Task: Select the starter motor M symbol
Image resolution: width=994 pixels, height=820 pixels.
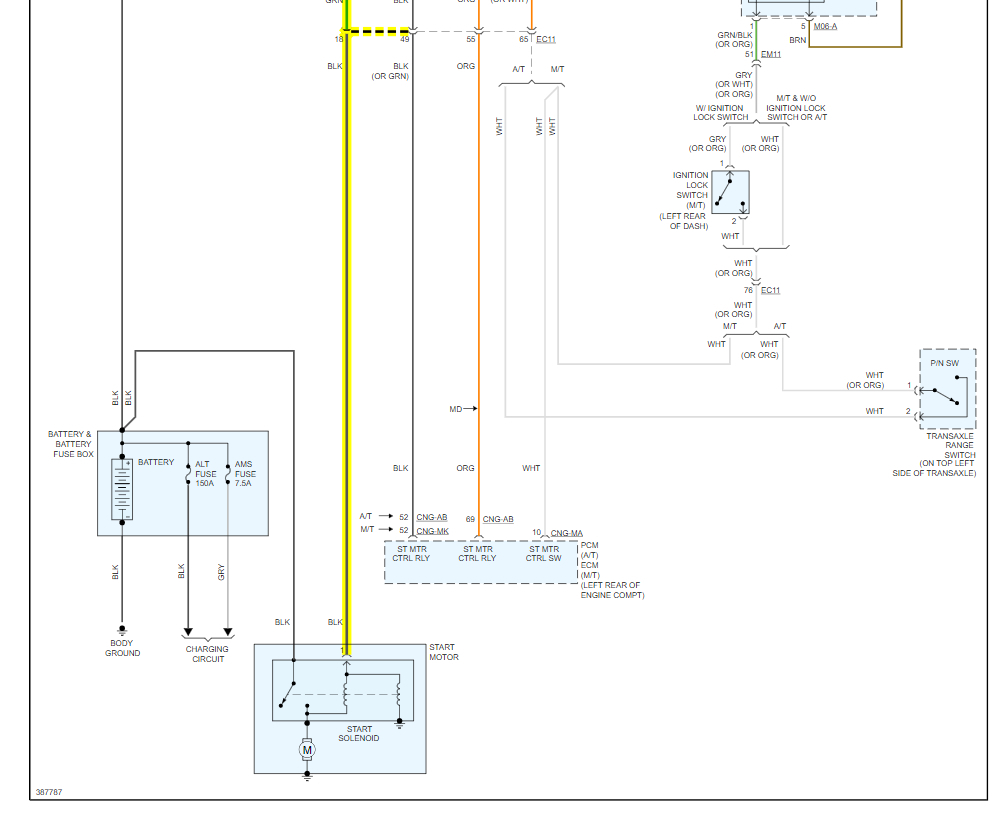Action: coord(307,750)
